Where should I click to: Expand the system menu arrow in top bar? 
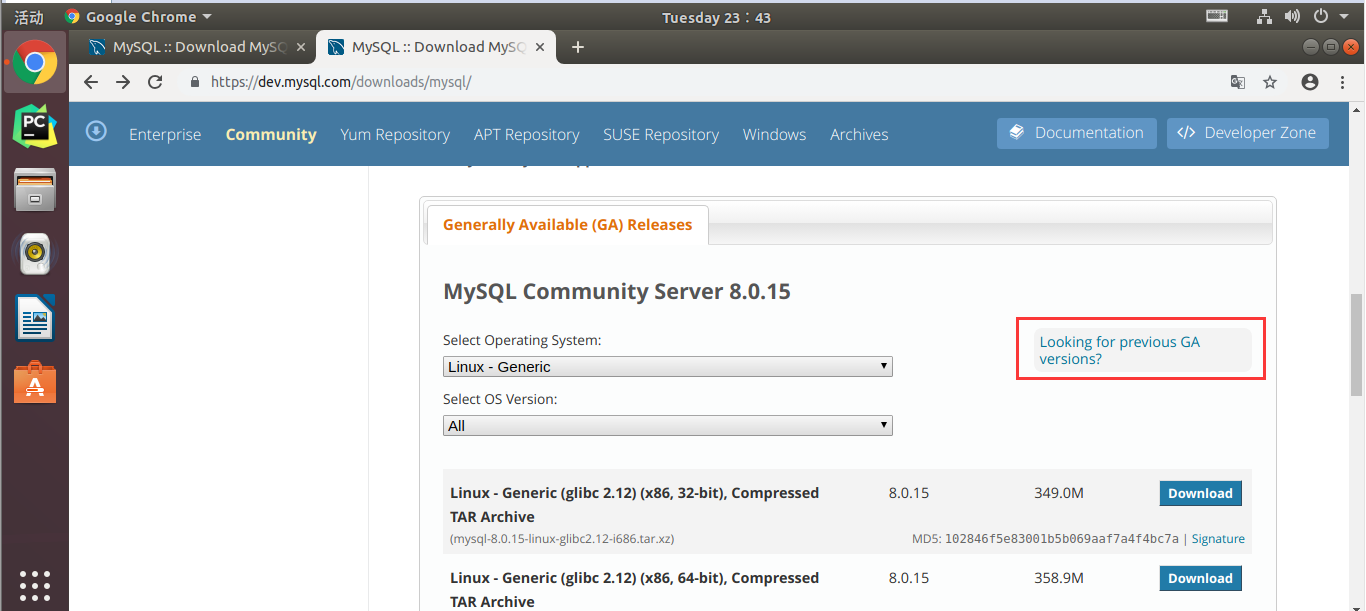pyautogui.click(x=1345, y=16)
